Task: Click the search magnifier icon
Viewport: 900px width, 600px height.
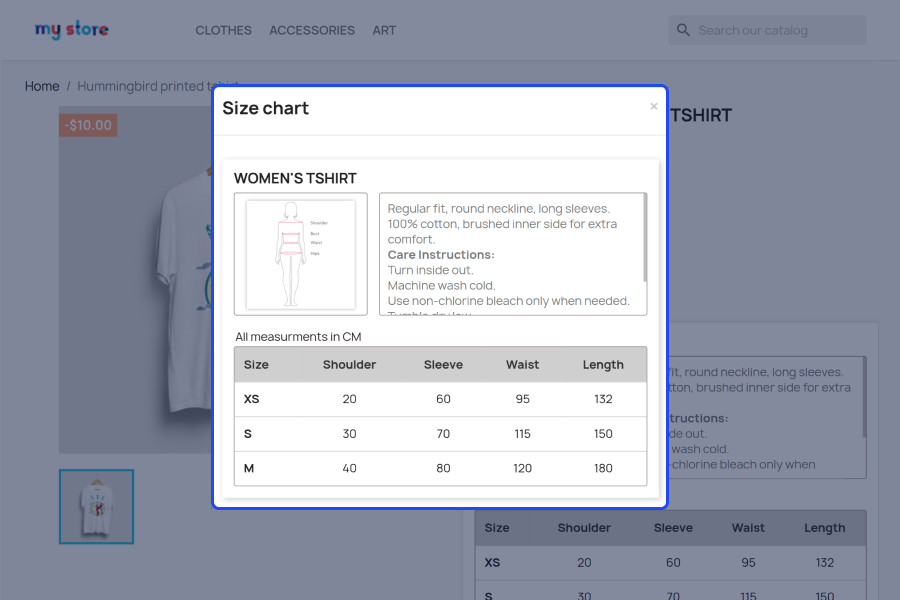Action: click(683, 30)
